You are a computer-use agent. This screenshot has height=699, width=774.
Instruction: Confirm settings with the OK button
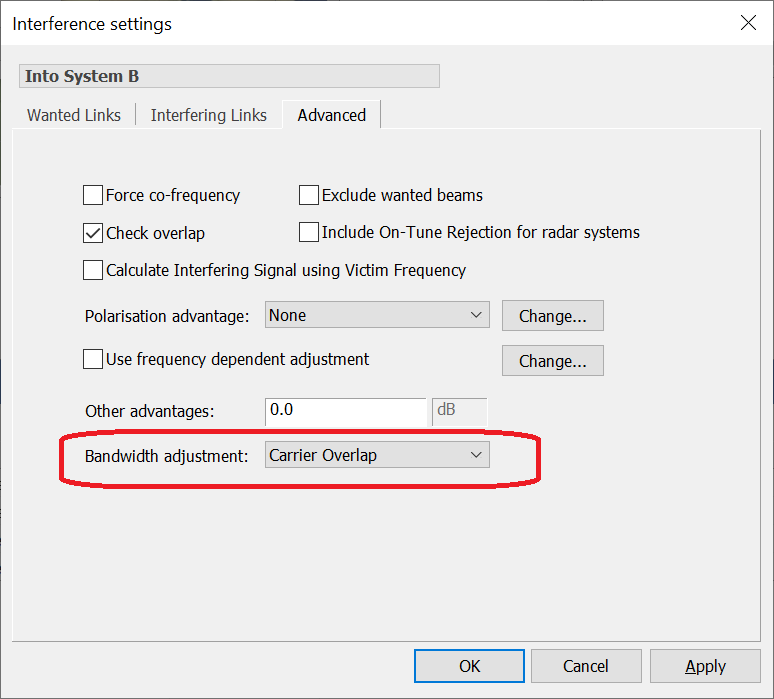(x=469, y=666)
